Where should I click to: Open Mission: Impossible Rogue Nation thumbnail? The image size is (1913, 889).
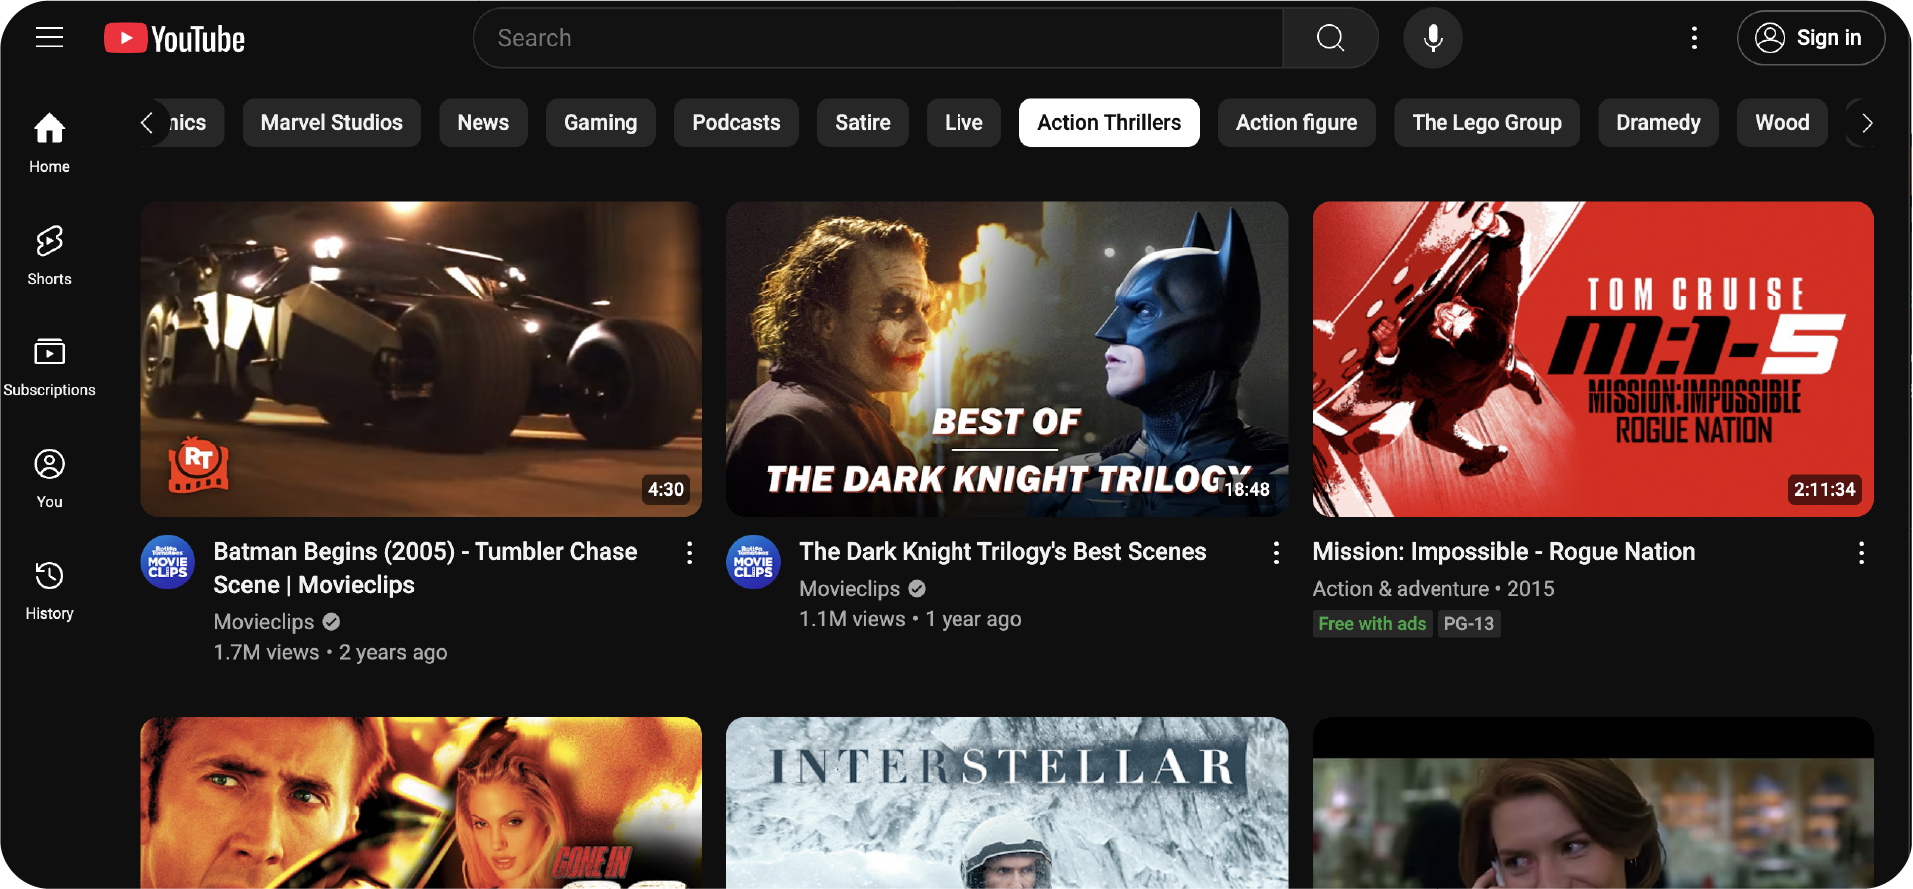[x=1593, y=359]
